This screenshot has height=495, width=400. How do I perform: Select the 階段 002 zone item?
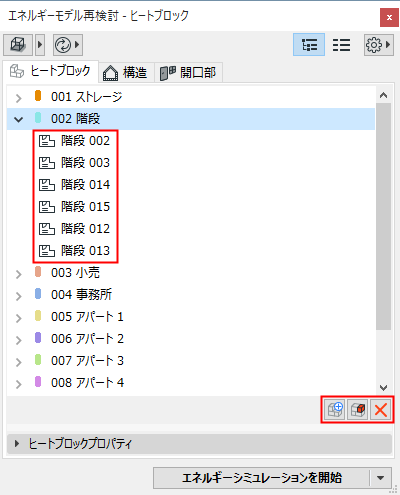coord(85,141)
